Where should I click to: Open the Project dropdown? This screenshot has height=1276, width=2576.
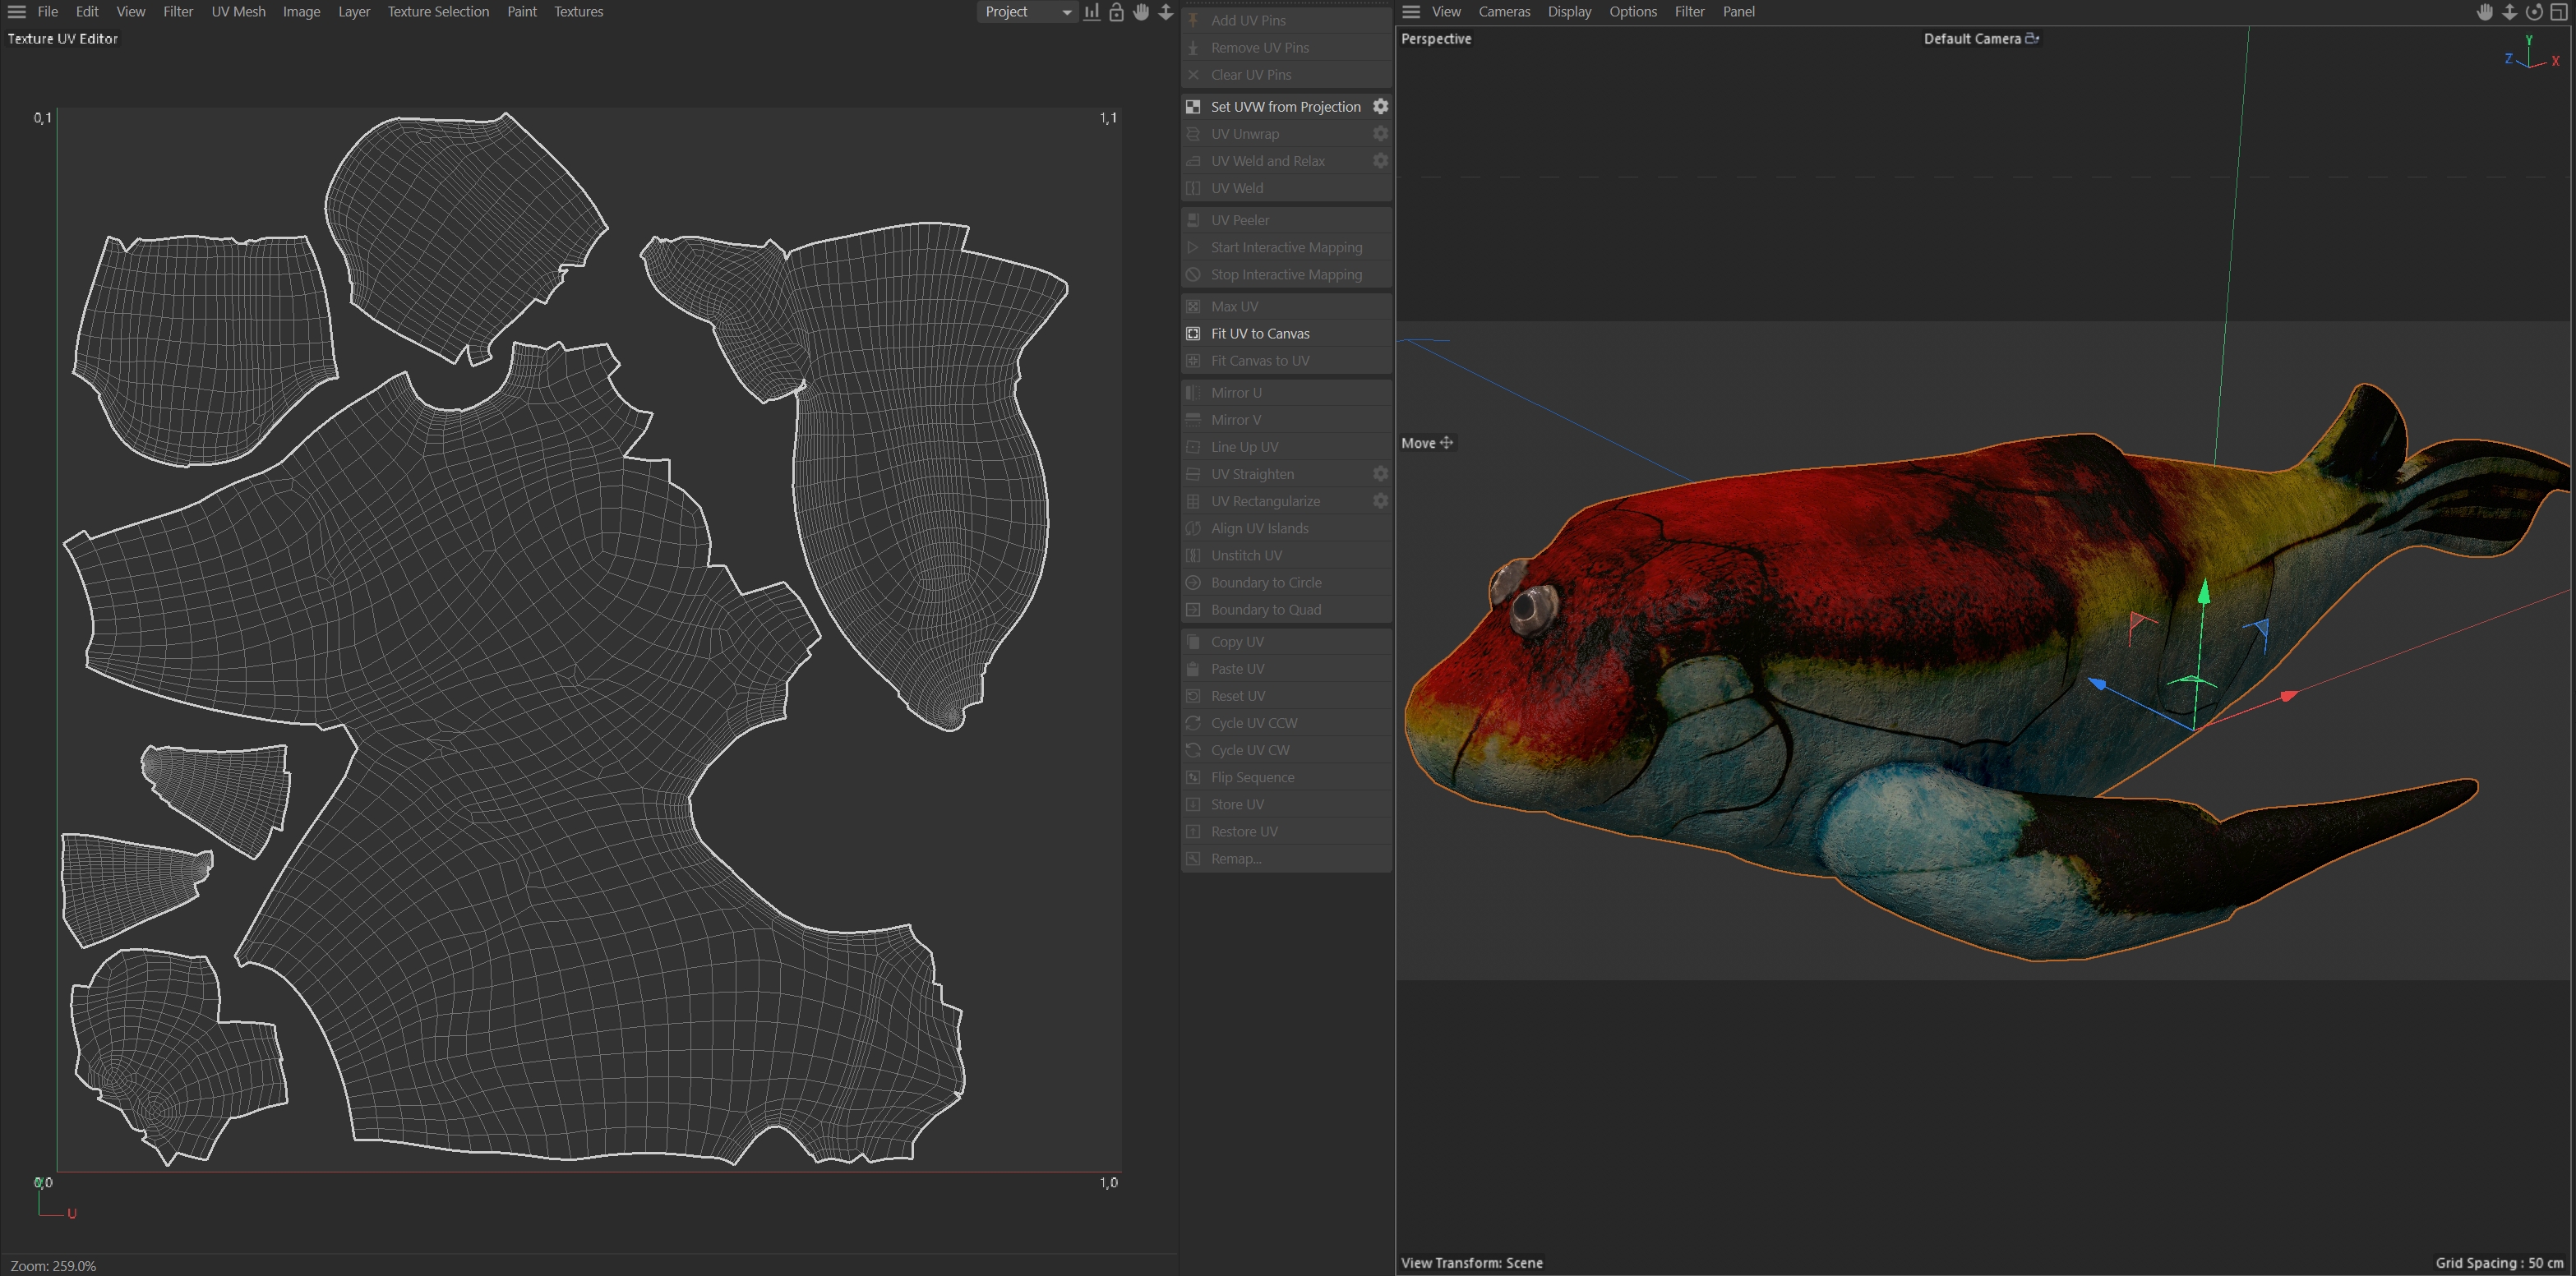point(1027,12)
